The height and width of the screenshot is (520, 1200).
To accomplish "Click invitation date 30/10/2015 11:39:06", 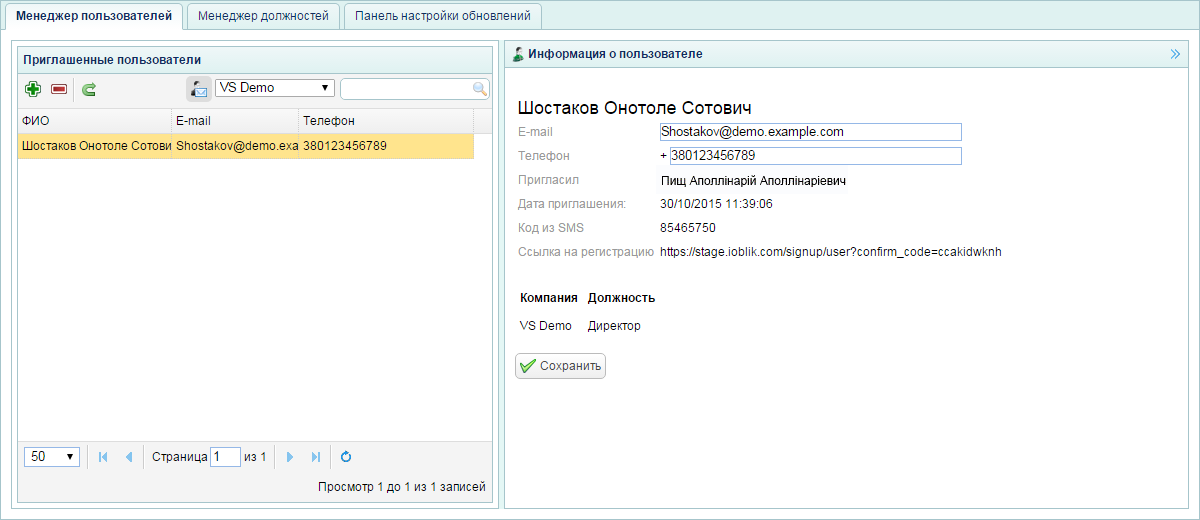I will 716,204.
